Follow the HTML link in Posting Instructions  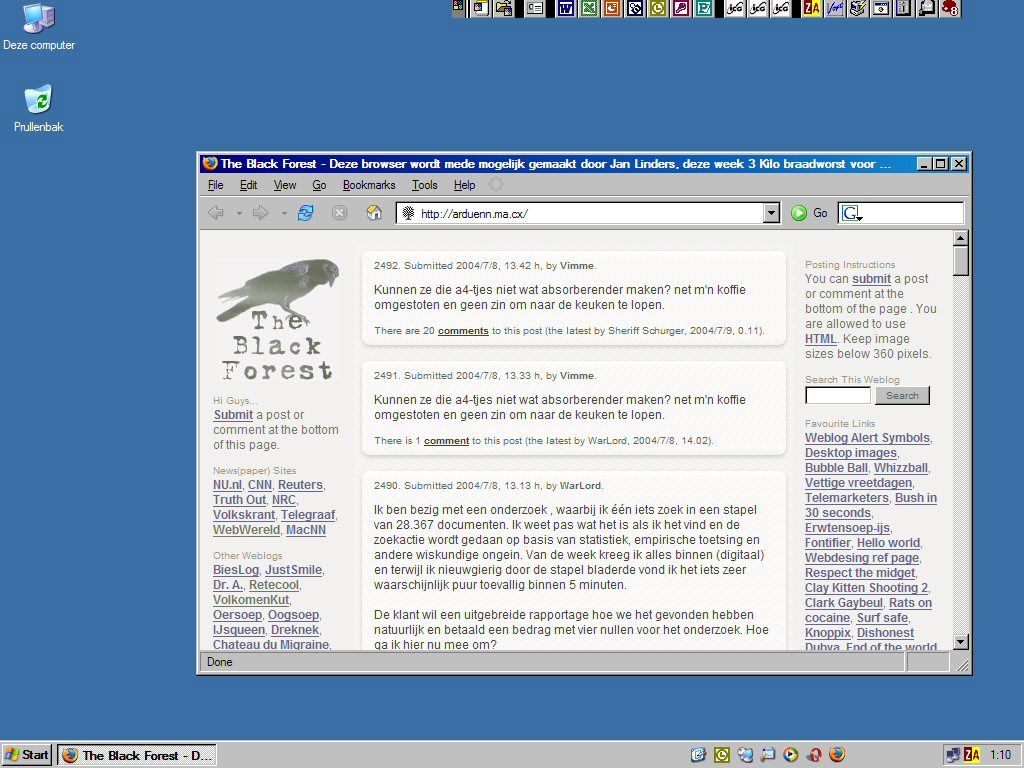[820, 339]
